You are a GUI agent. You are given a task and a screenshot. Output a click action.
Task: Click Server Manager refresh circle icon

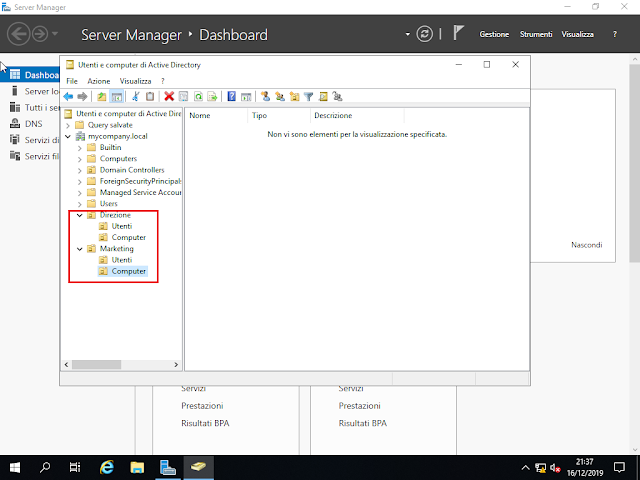(x=424, y=34)
